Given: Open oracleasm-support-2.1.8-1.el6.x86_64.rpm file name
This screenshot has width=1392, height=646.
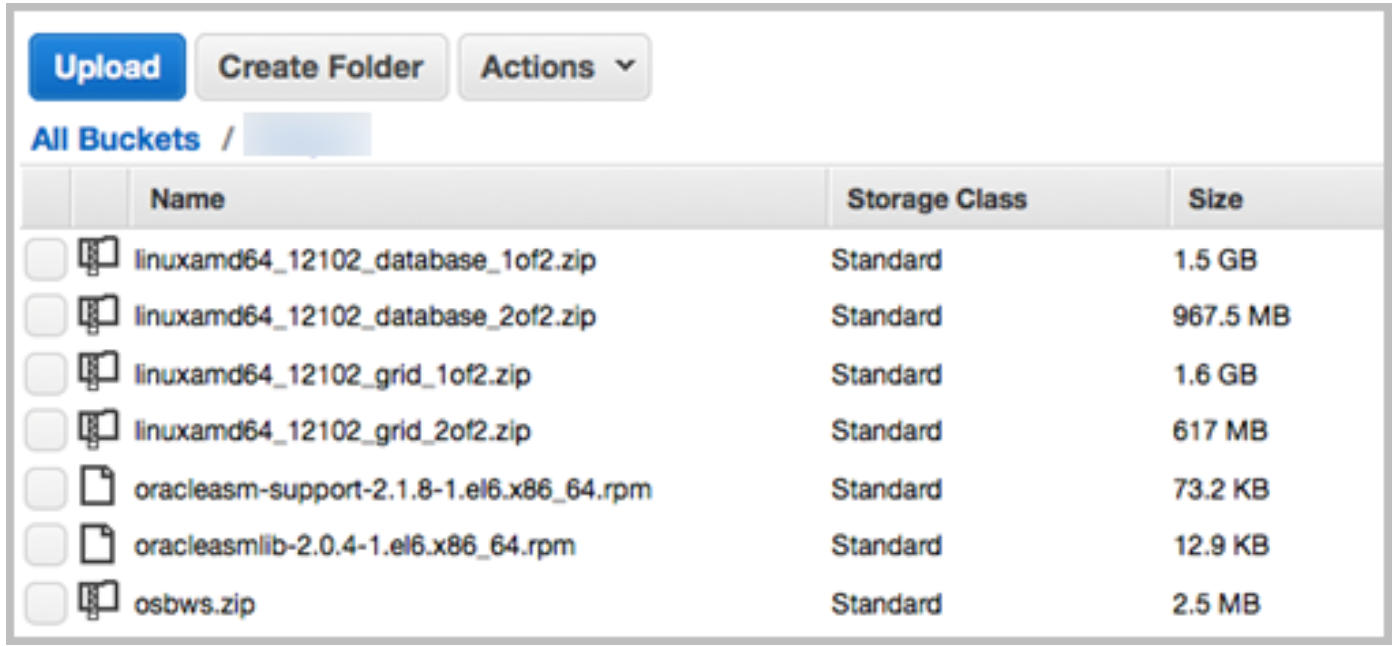Looking at the screenshot, I should (393, 490).
